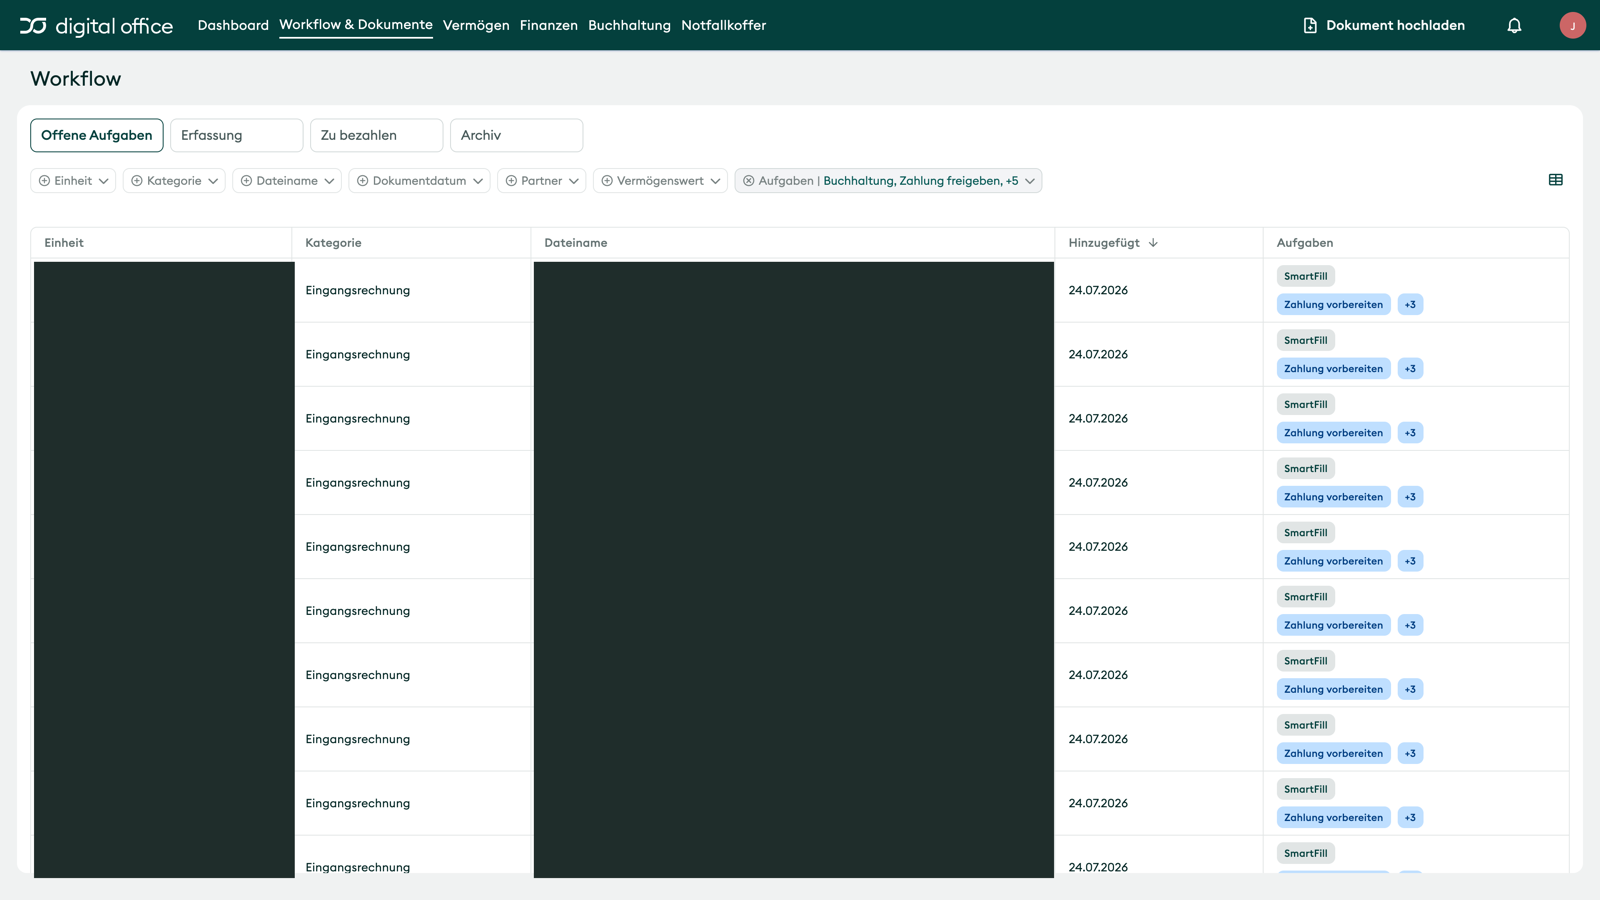Expand Vermögenswert filter chevron
Image resolution: width=1600 pixels, height=900 pixels.
point(715,181)
